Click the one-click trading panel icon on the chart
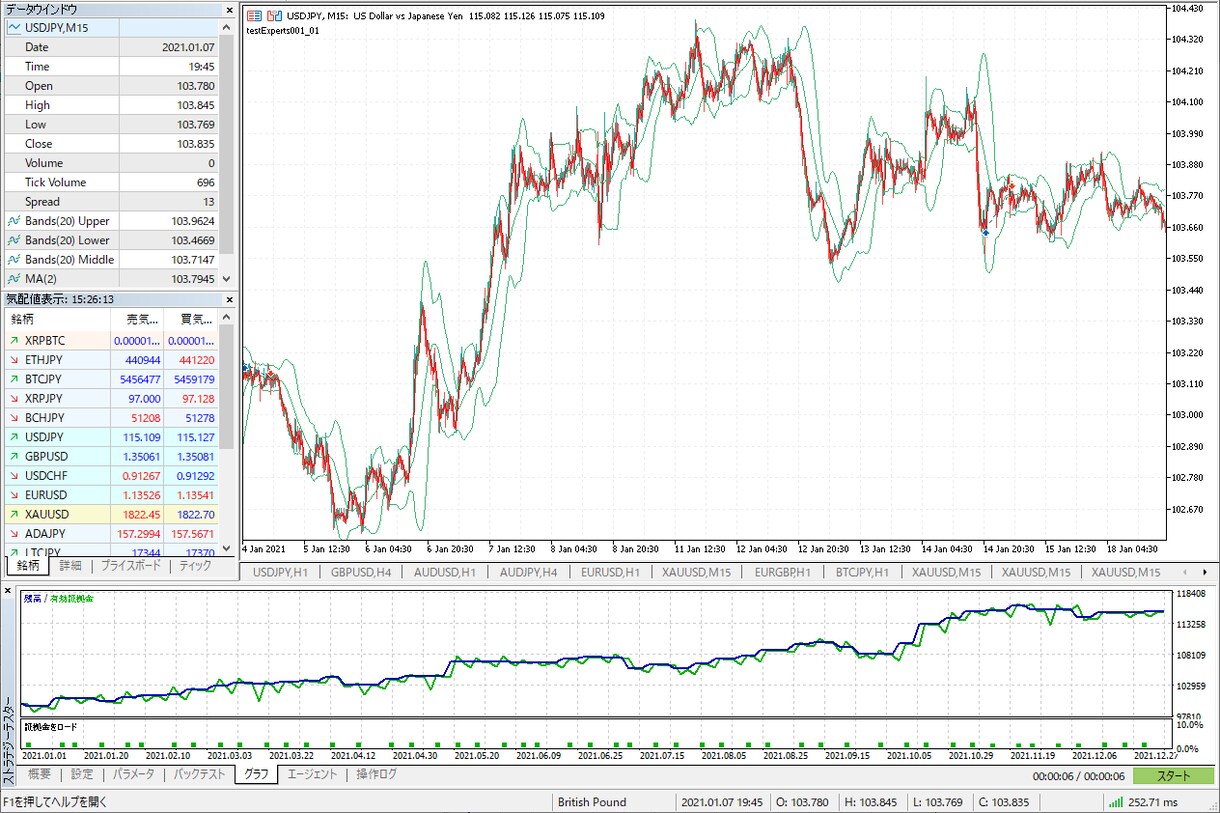This screenshot has height=813, width=1220. point(253,16)
